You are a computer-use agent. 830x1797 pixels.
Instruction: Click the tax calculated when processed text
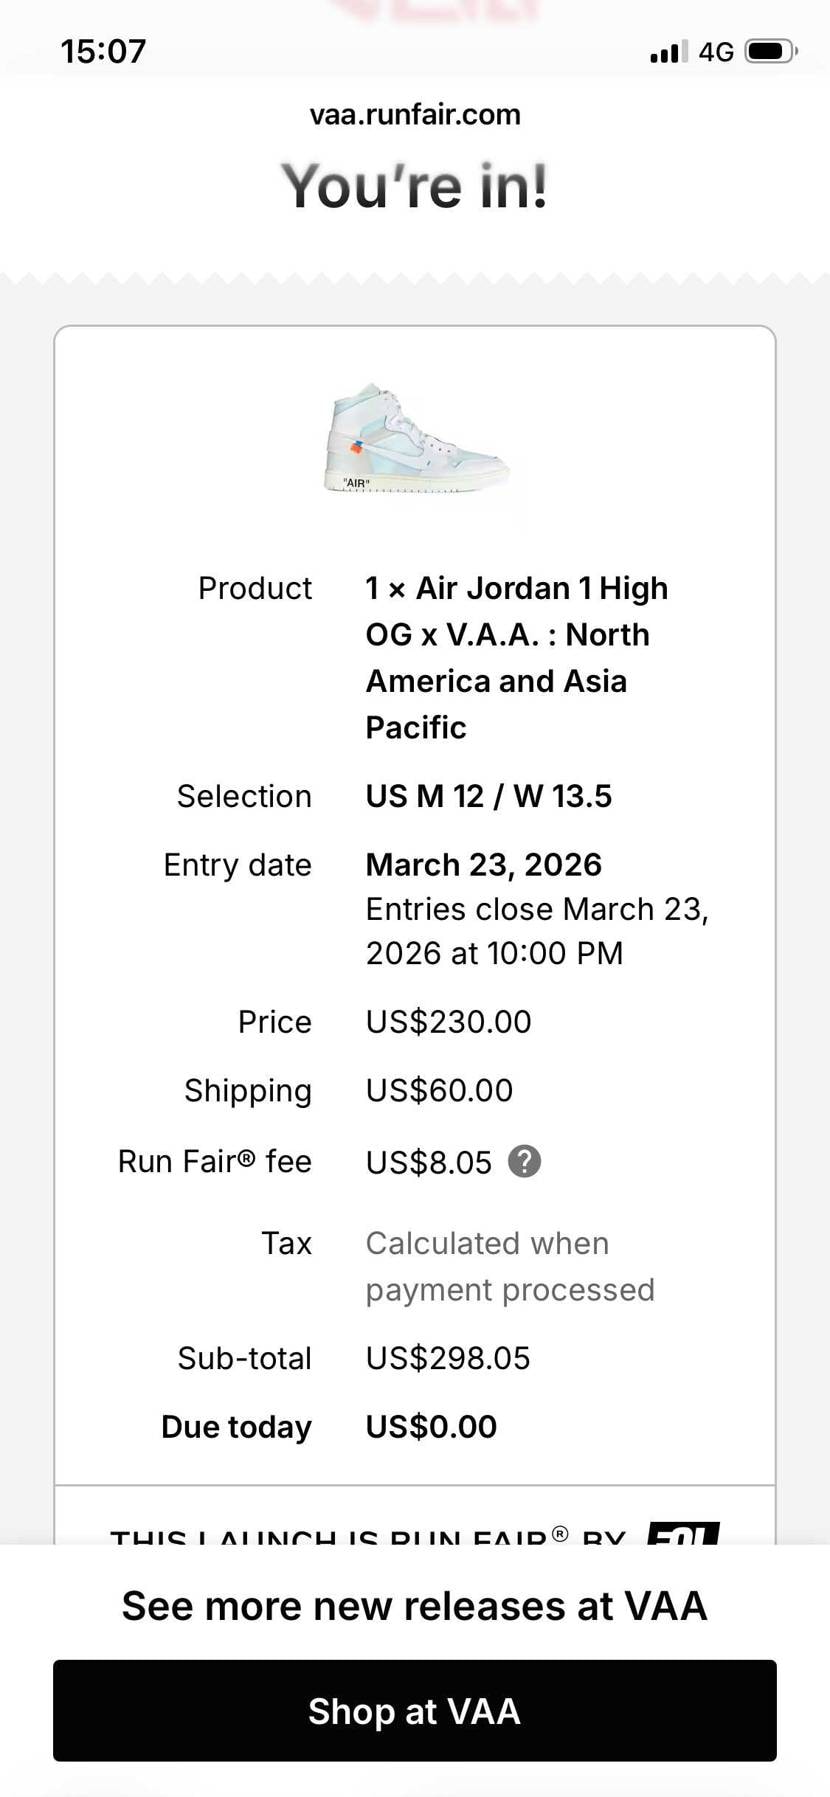tap(509, 1266)
